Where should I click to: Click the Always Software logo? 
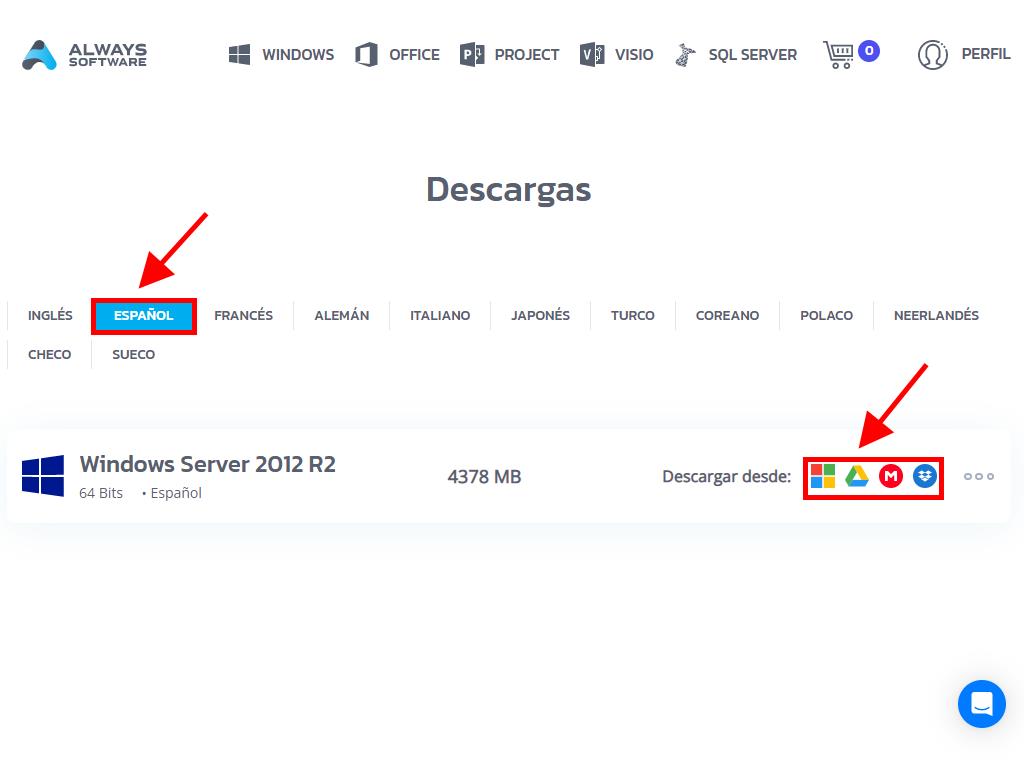pyautogui.click(x=84, y=55)
